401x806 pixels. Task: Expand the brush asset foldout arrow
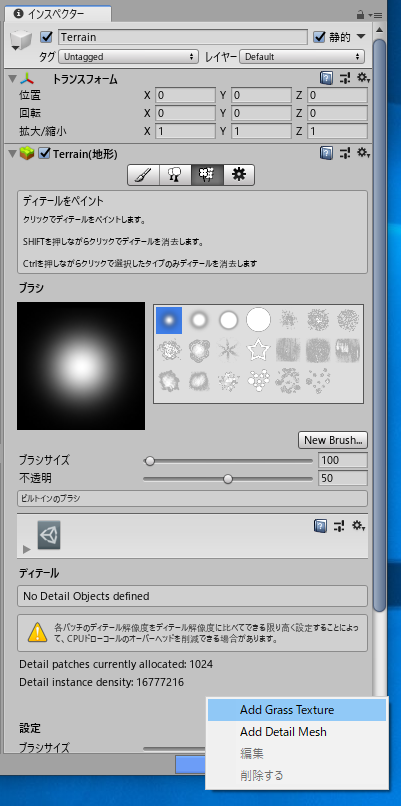[27, 549]
